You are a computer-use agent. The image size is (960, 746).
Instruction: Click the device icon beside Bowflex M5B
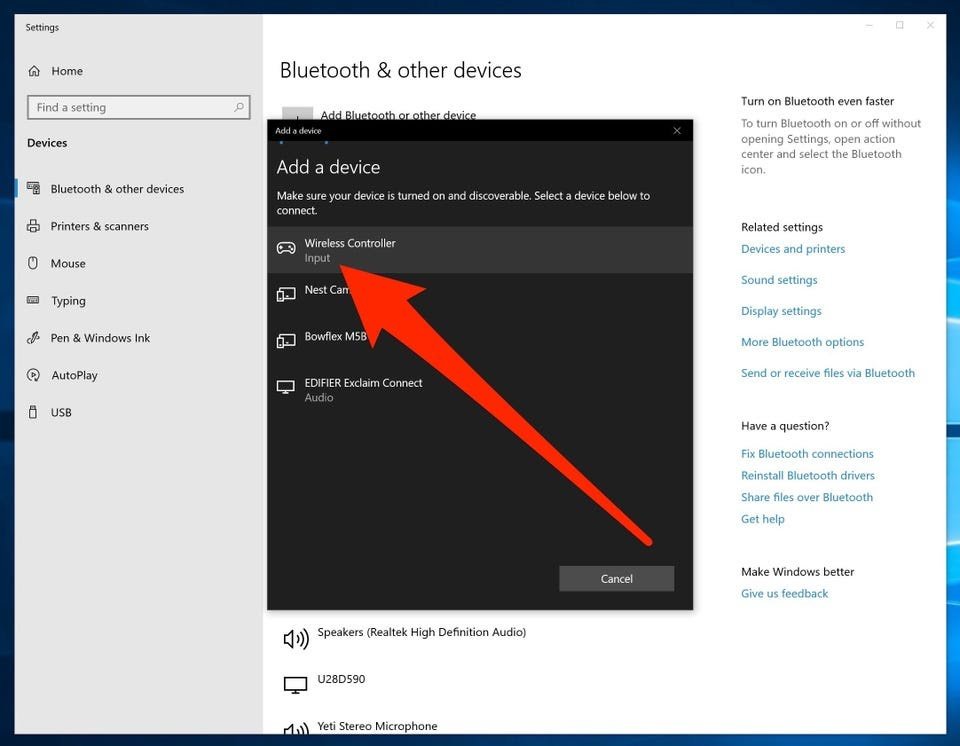[286, 341]
